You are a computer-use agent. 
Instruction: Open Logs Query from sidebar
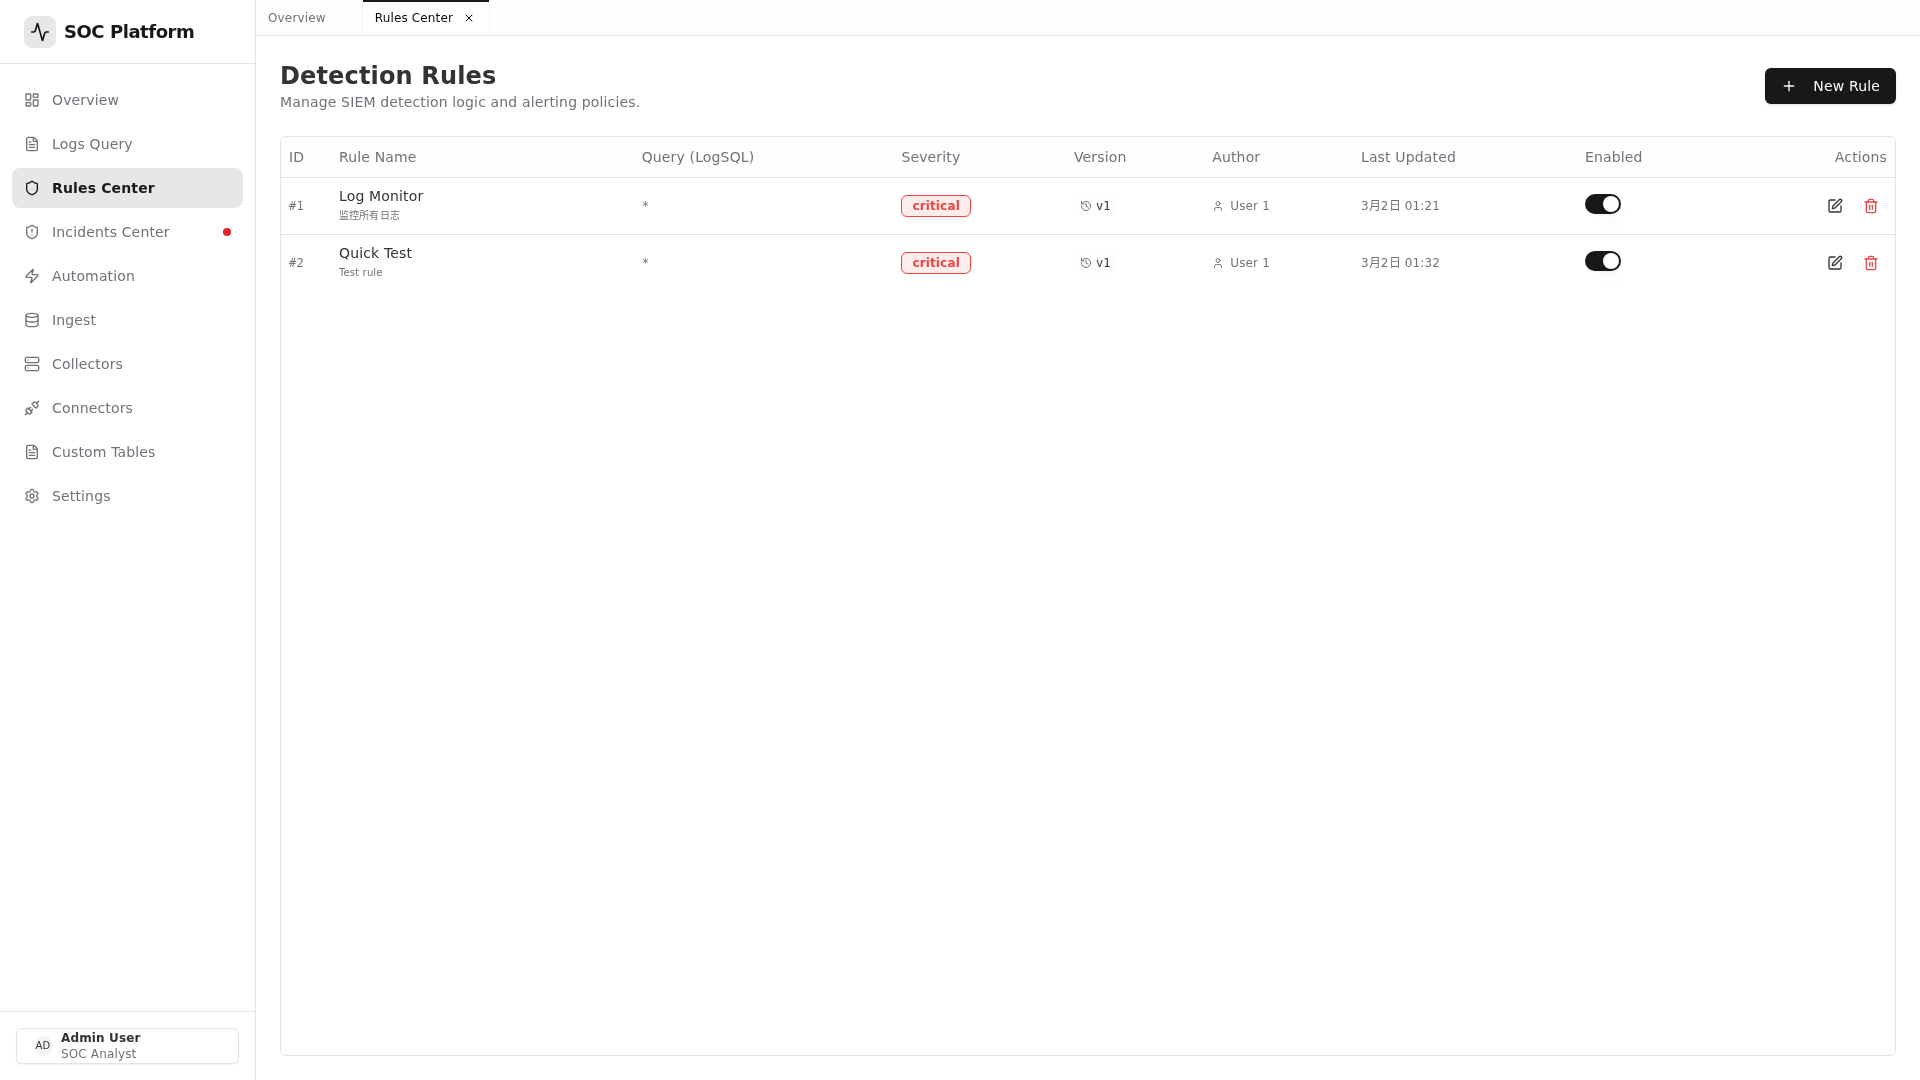pyautogui.click(x=92, y=144)
